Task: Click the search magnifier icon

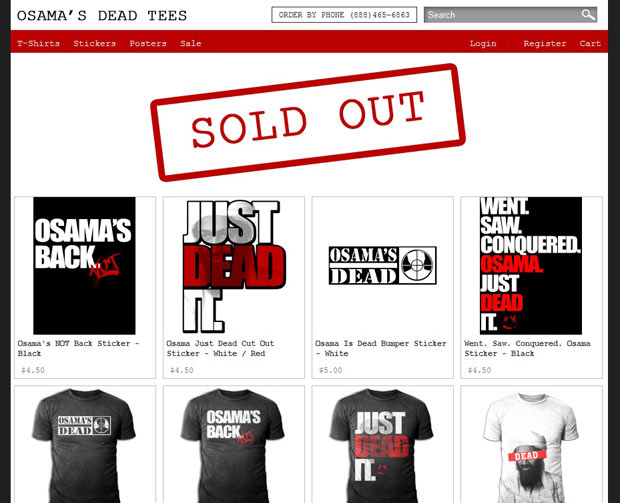Action: click(x=588, y=15)
